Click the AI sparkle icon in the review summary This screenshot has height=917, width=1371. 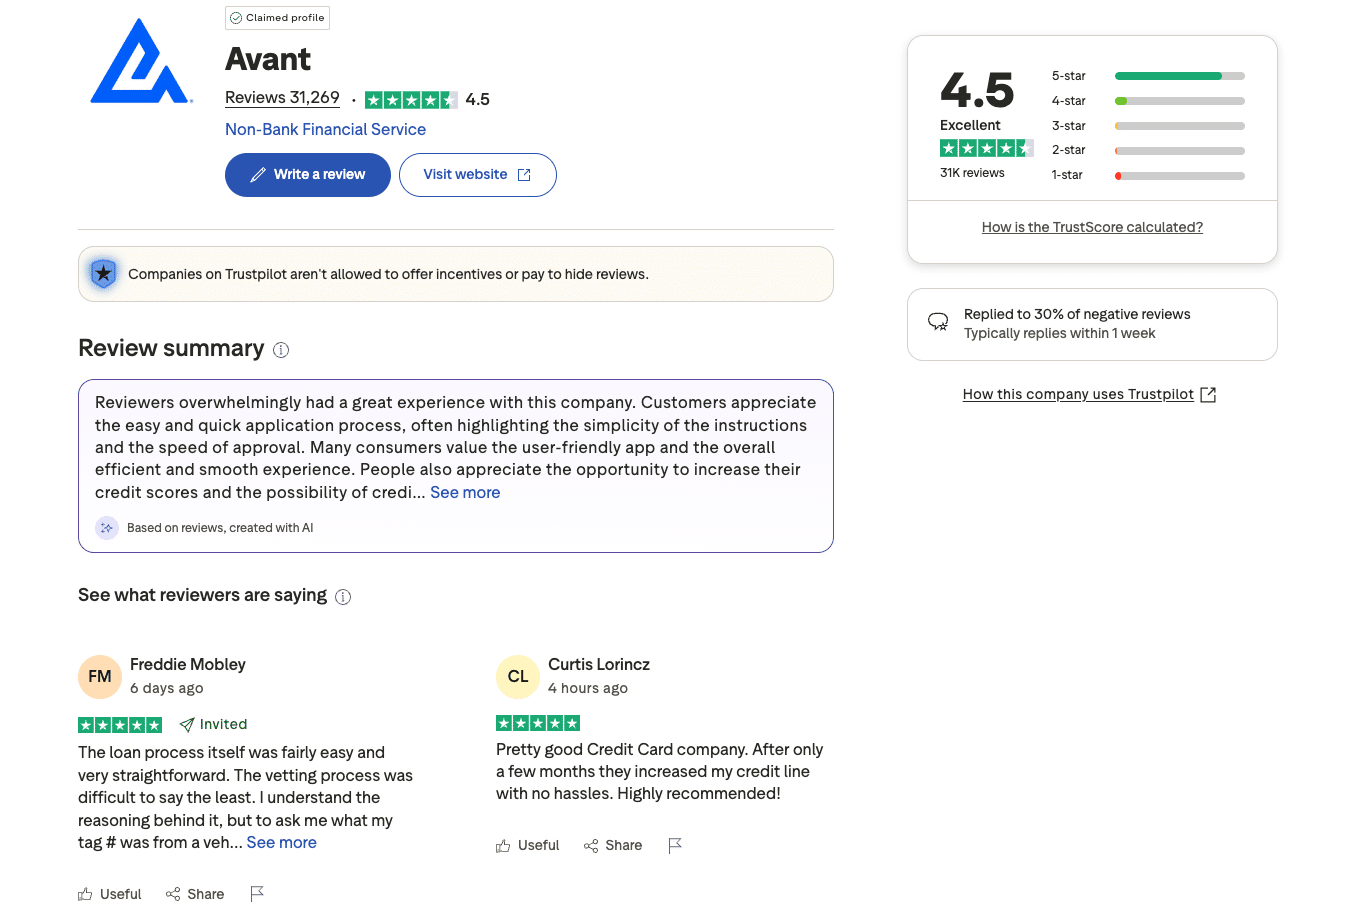click(106, 527)
